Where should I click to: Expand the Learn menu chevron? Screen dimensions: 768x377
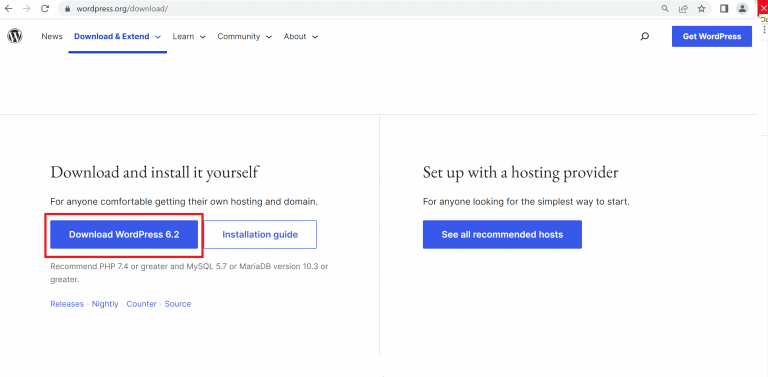[x=203, y=37]
